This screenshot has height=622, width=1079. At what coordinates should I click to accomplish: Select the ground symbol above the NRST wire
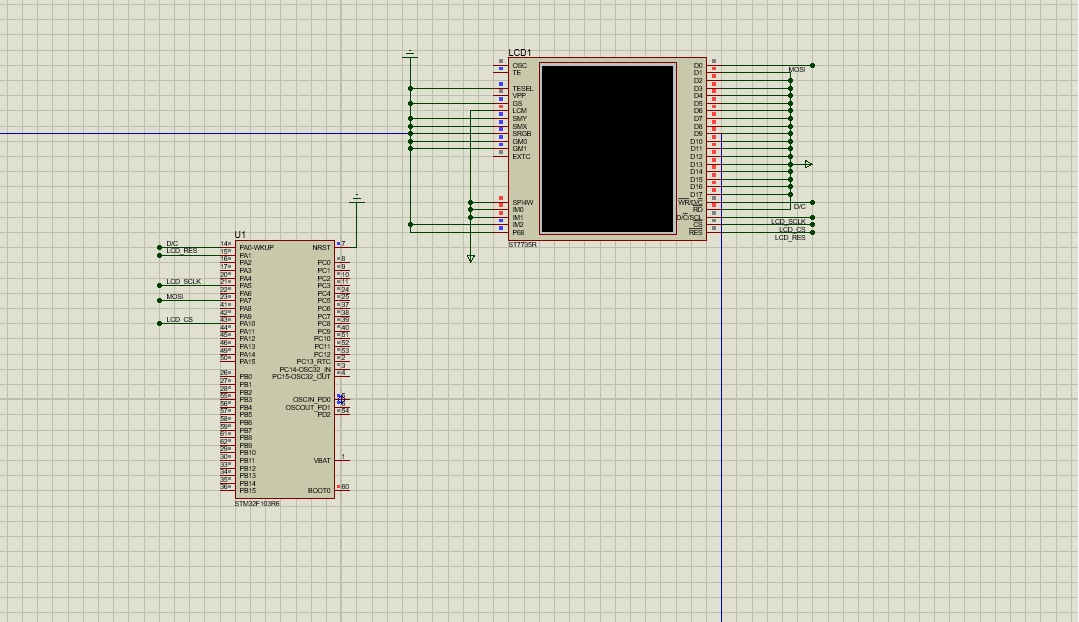pos(356,199)
